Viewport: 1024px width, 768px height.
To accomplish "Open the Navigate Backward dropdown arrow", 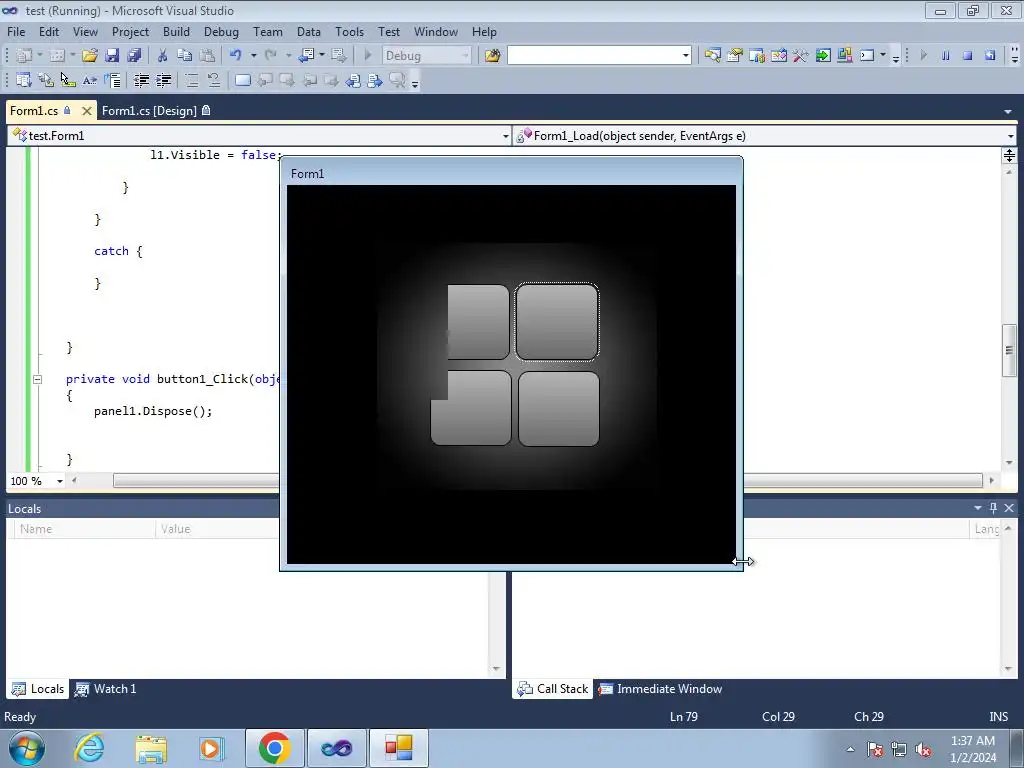I will [322, 56].
